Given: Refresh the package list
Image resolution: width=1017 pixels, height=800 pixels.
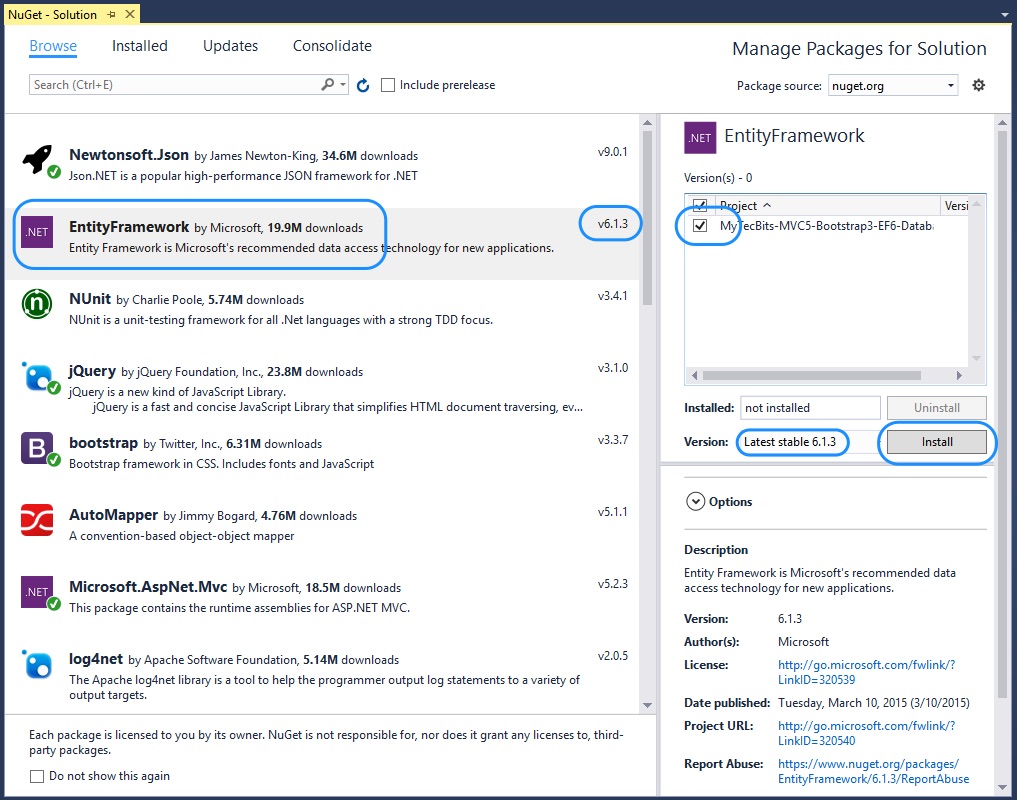Looking at the screenshot, I should 363,85.
